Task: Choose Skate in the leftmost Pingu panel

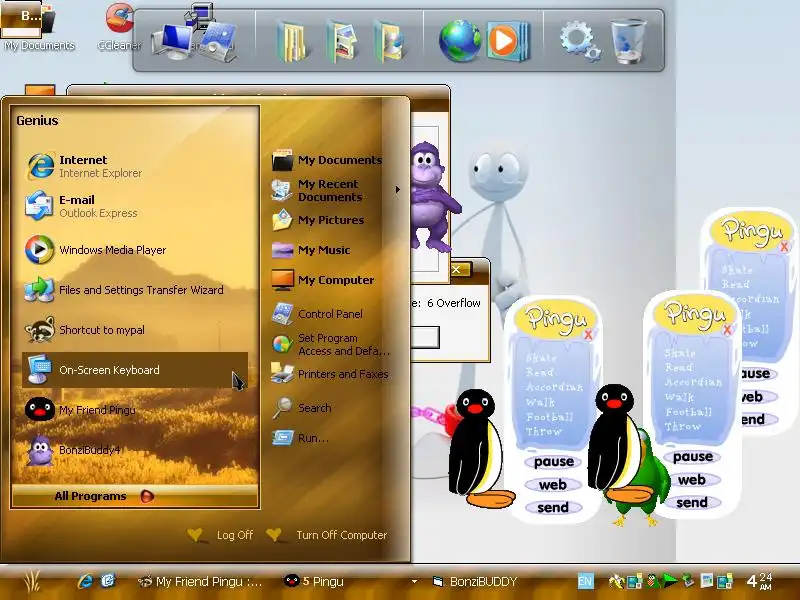Action: 541,358
